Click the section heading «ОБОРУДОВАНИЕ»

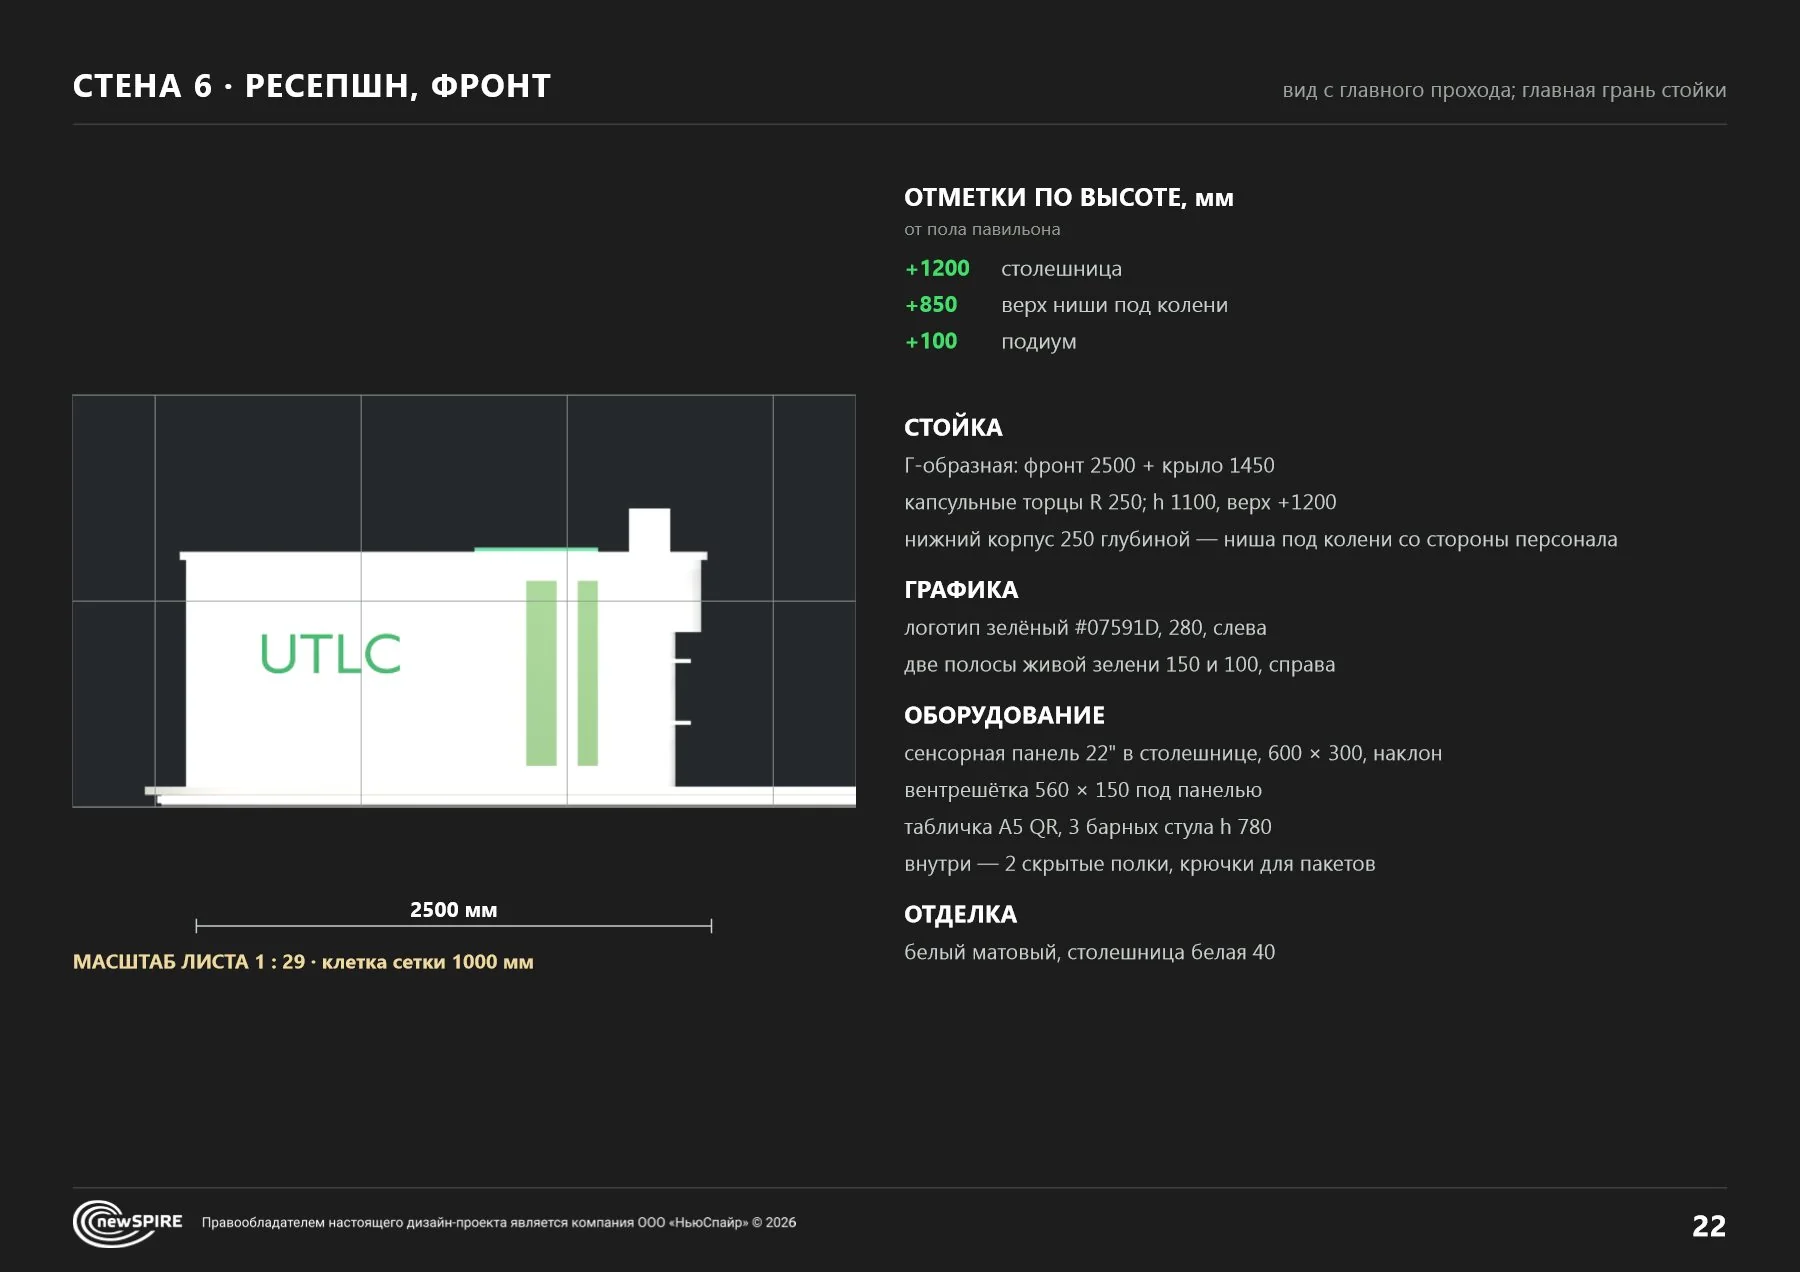click(1004, 715)
